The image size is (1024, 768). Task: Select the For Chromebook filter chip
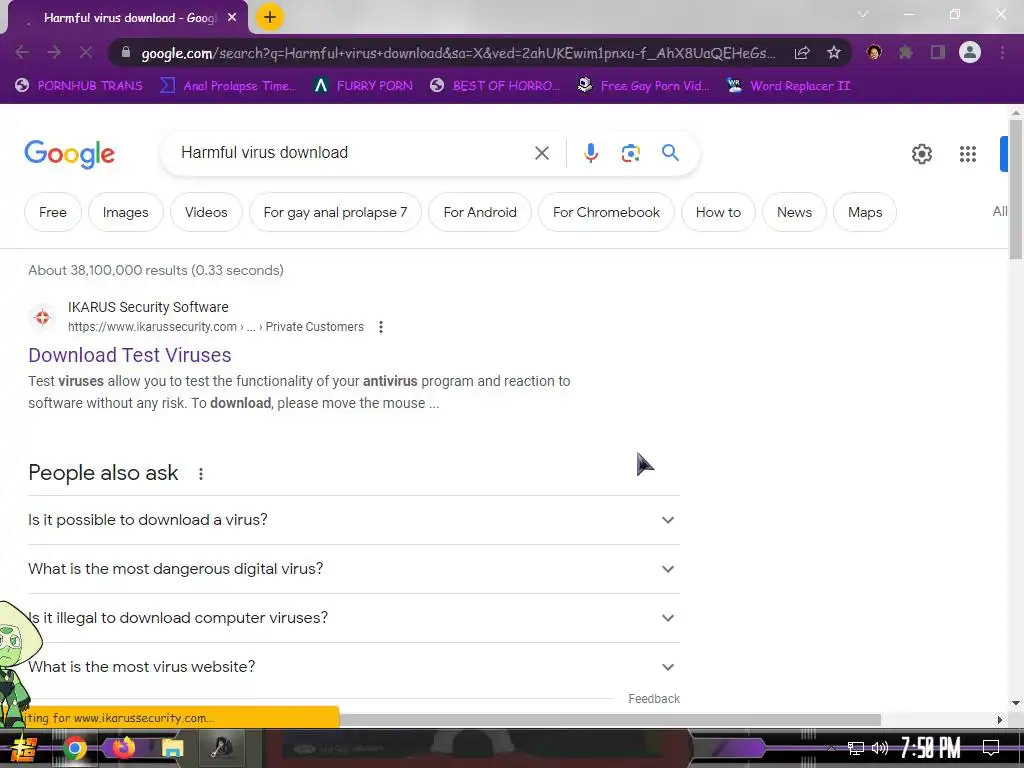[606, 212]
